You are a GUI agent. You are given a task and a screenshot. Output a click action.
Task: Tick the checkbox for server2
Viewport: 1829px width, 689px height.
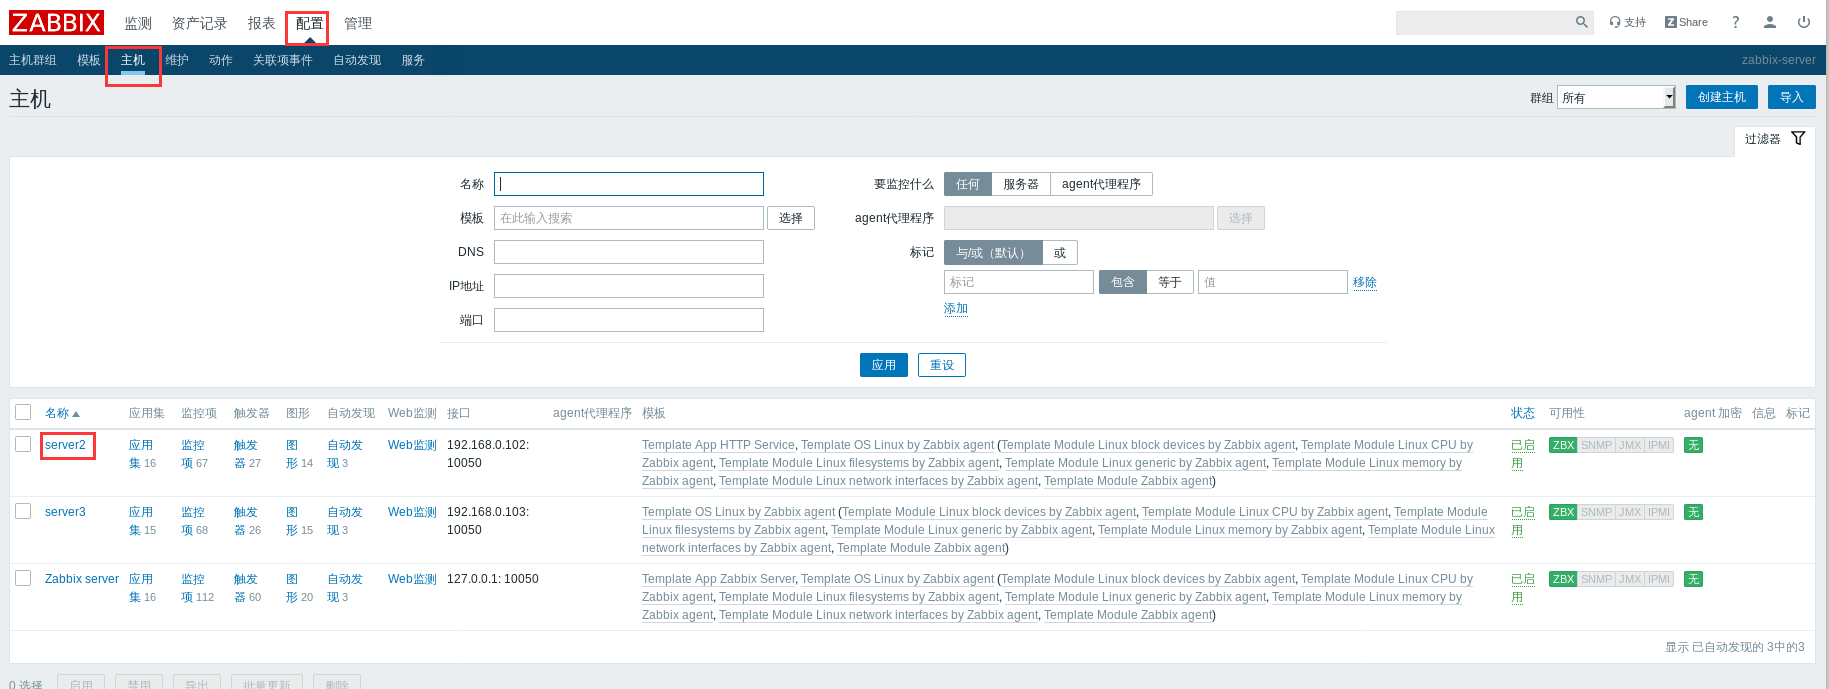tap(23, 444)
